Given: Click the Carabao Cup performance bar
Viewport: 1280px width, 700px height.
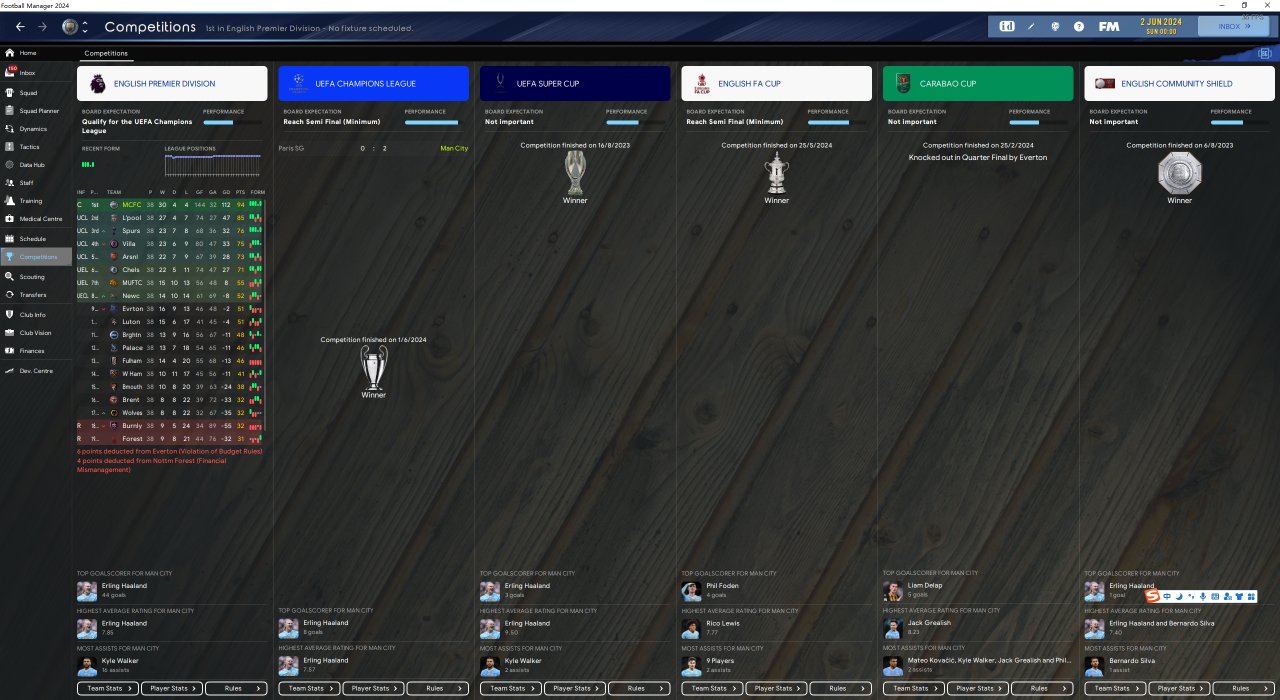Looking at the screenshot, I should [x=1040, y=122].
